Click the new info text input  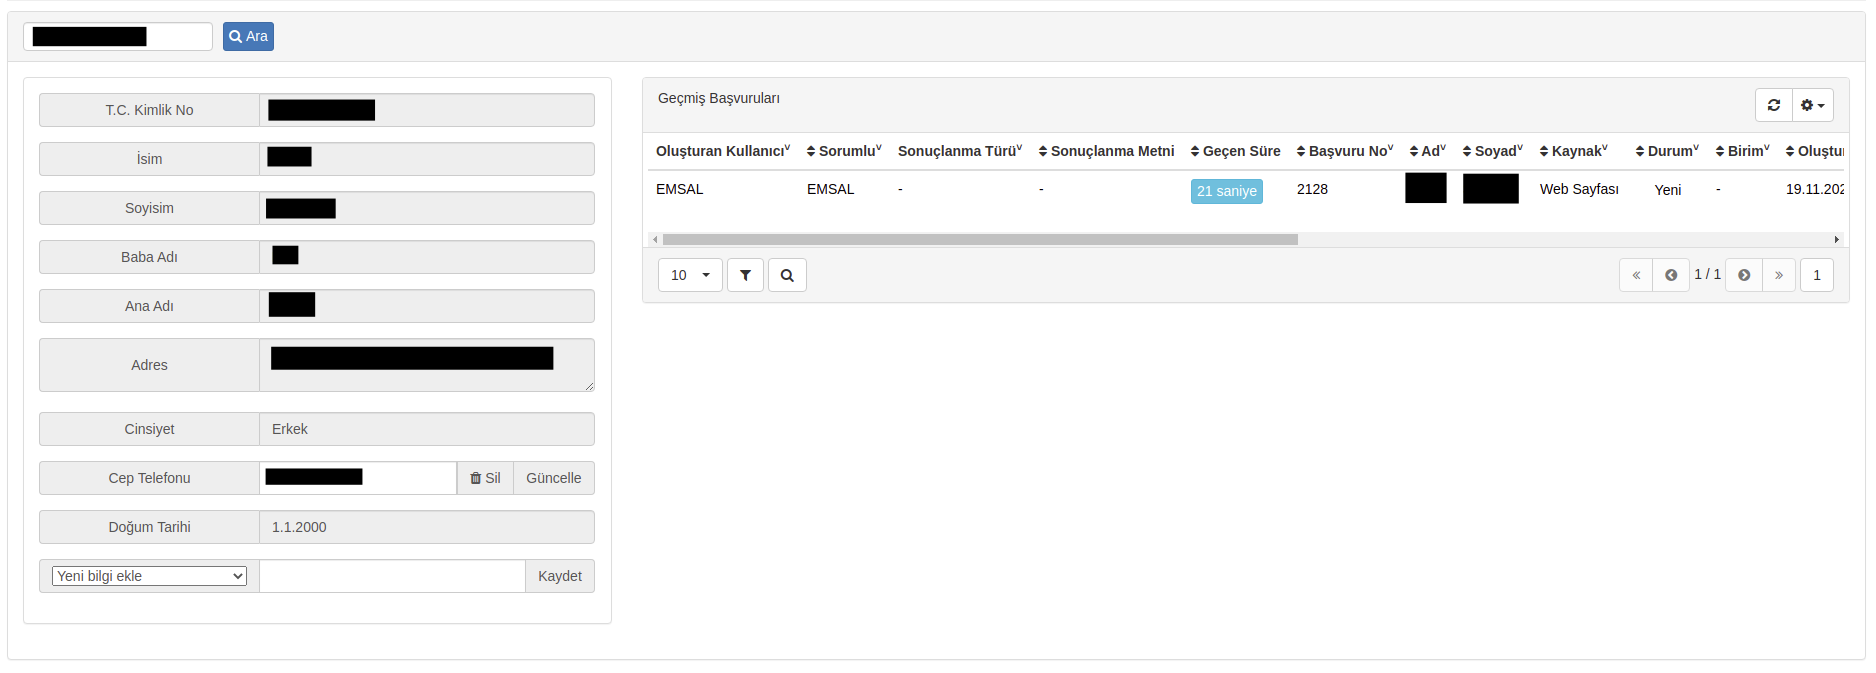click(x=392, y=576)
